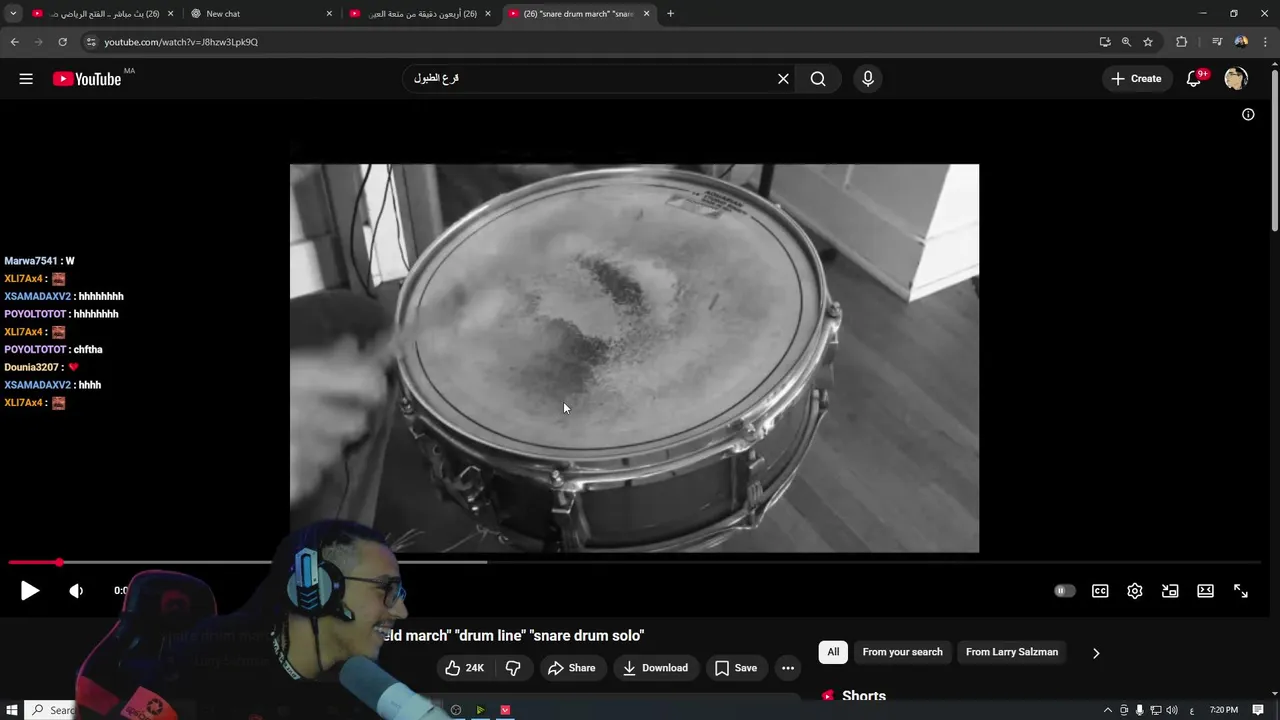Start voice search with the microphone
The height and width of the screenshot is (720, 1280).
tap(867, 79)
